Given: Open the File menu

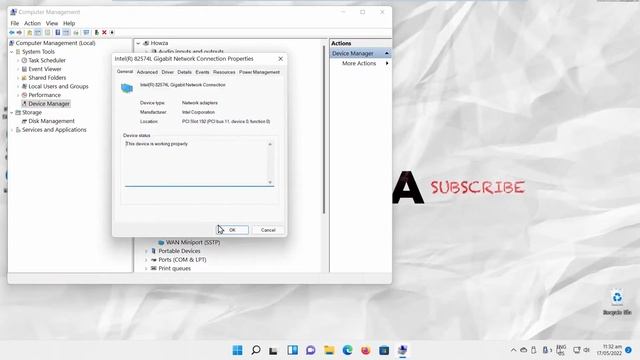Looking at the screenshot, I should (15, 23).
